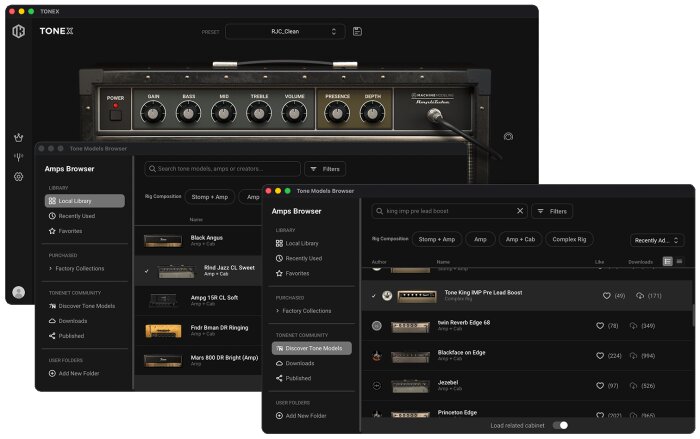Switch to compact grid view in front browser
Screen dimensions: 700x439
click(679, 262)
